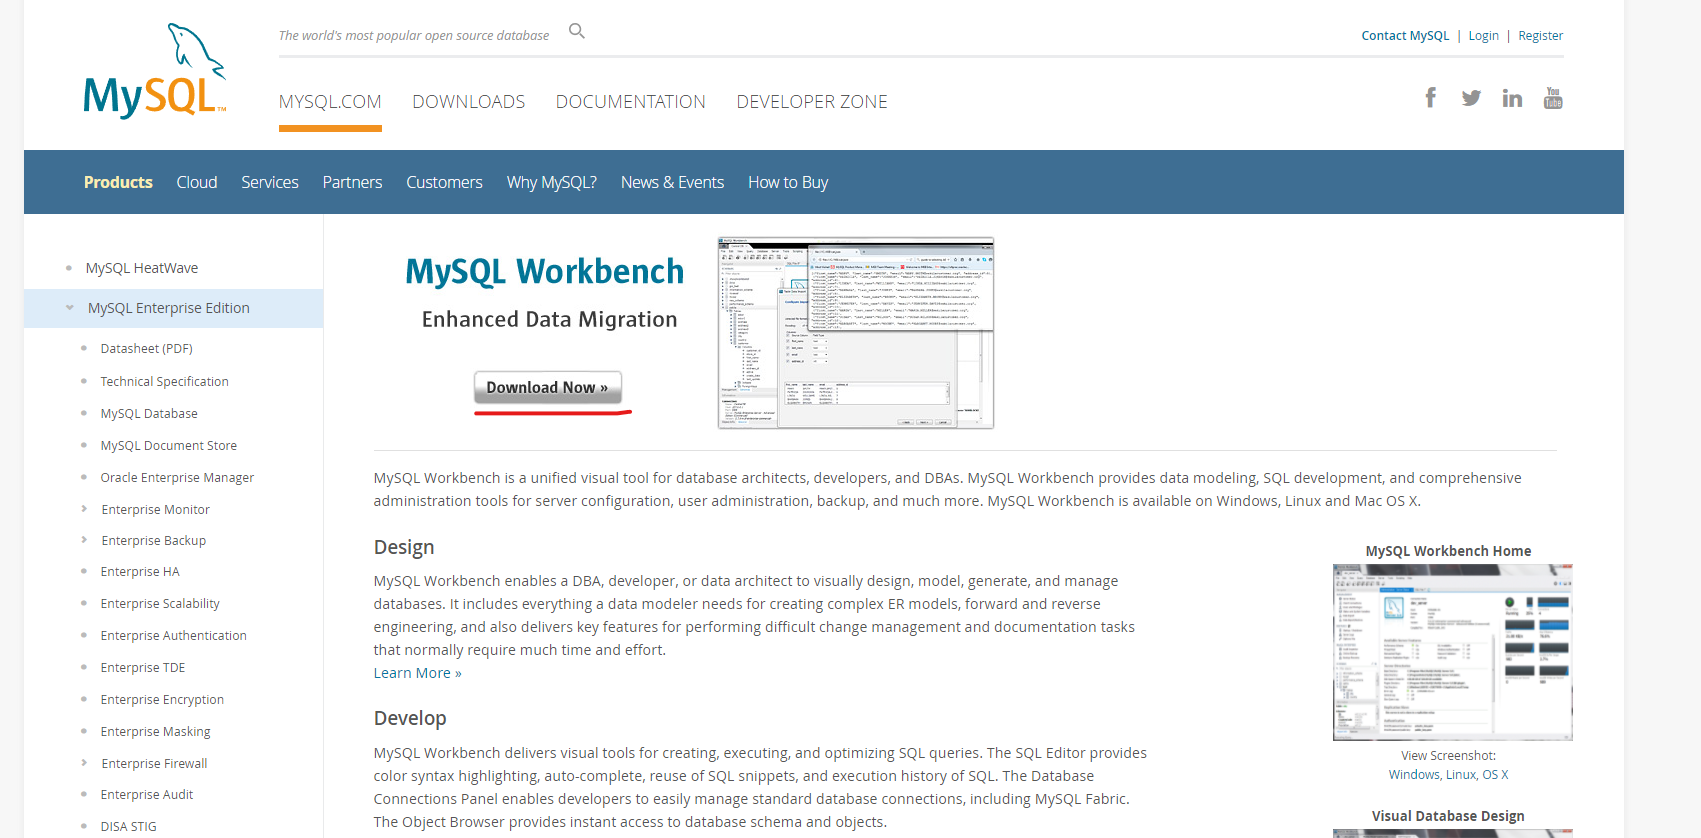Click the MySQL Workbench Home caption

coord(1448,551)
